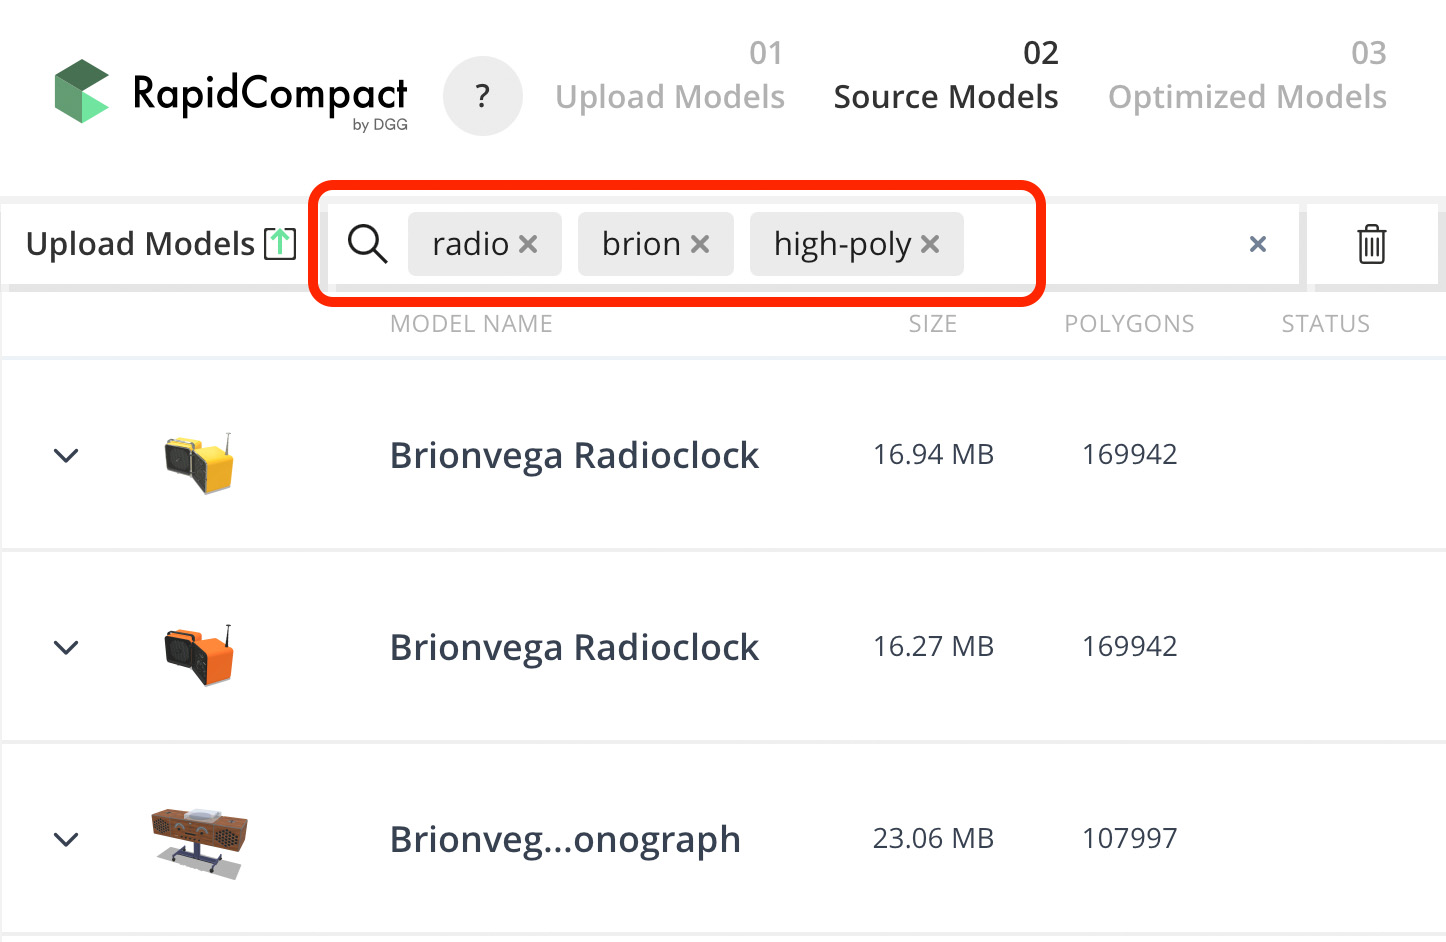Image resolution: width=1446 pixels, height=942 pixels.
Task: Go to step 01 Upload Models
Action: tap(670, 76)
